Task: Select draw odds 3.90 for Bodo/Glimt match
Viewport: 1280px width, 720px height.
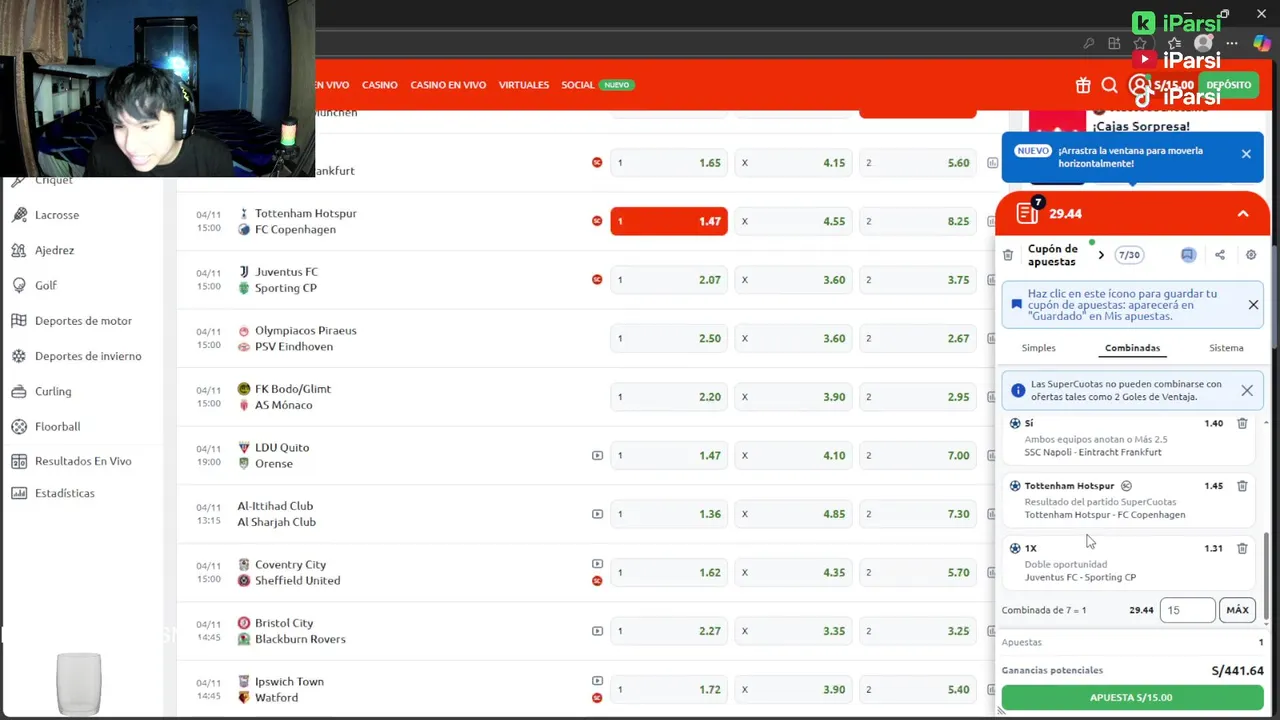Action: pos(793,397)
